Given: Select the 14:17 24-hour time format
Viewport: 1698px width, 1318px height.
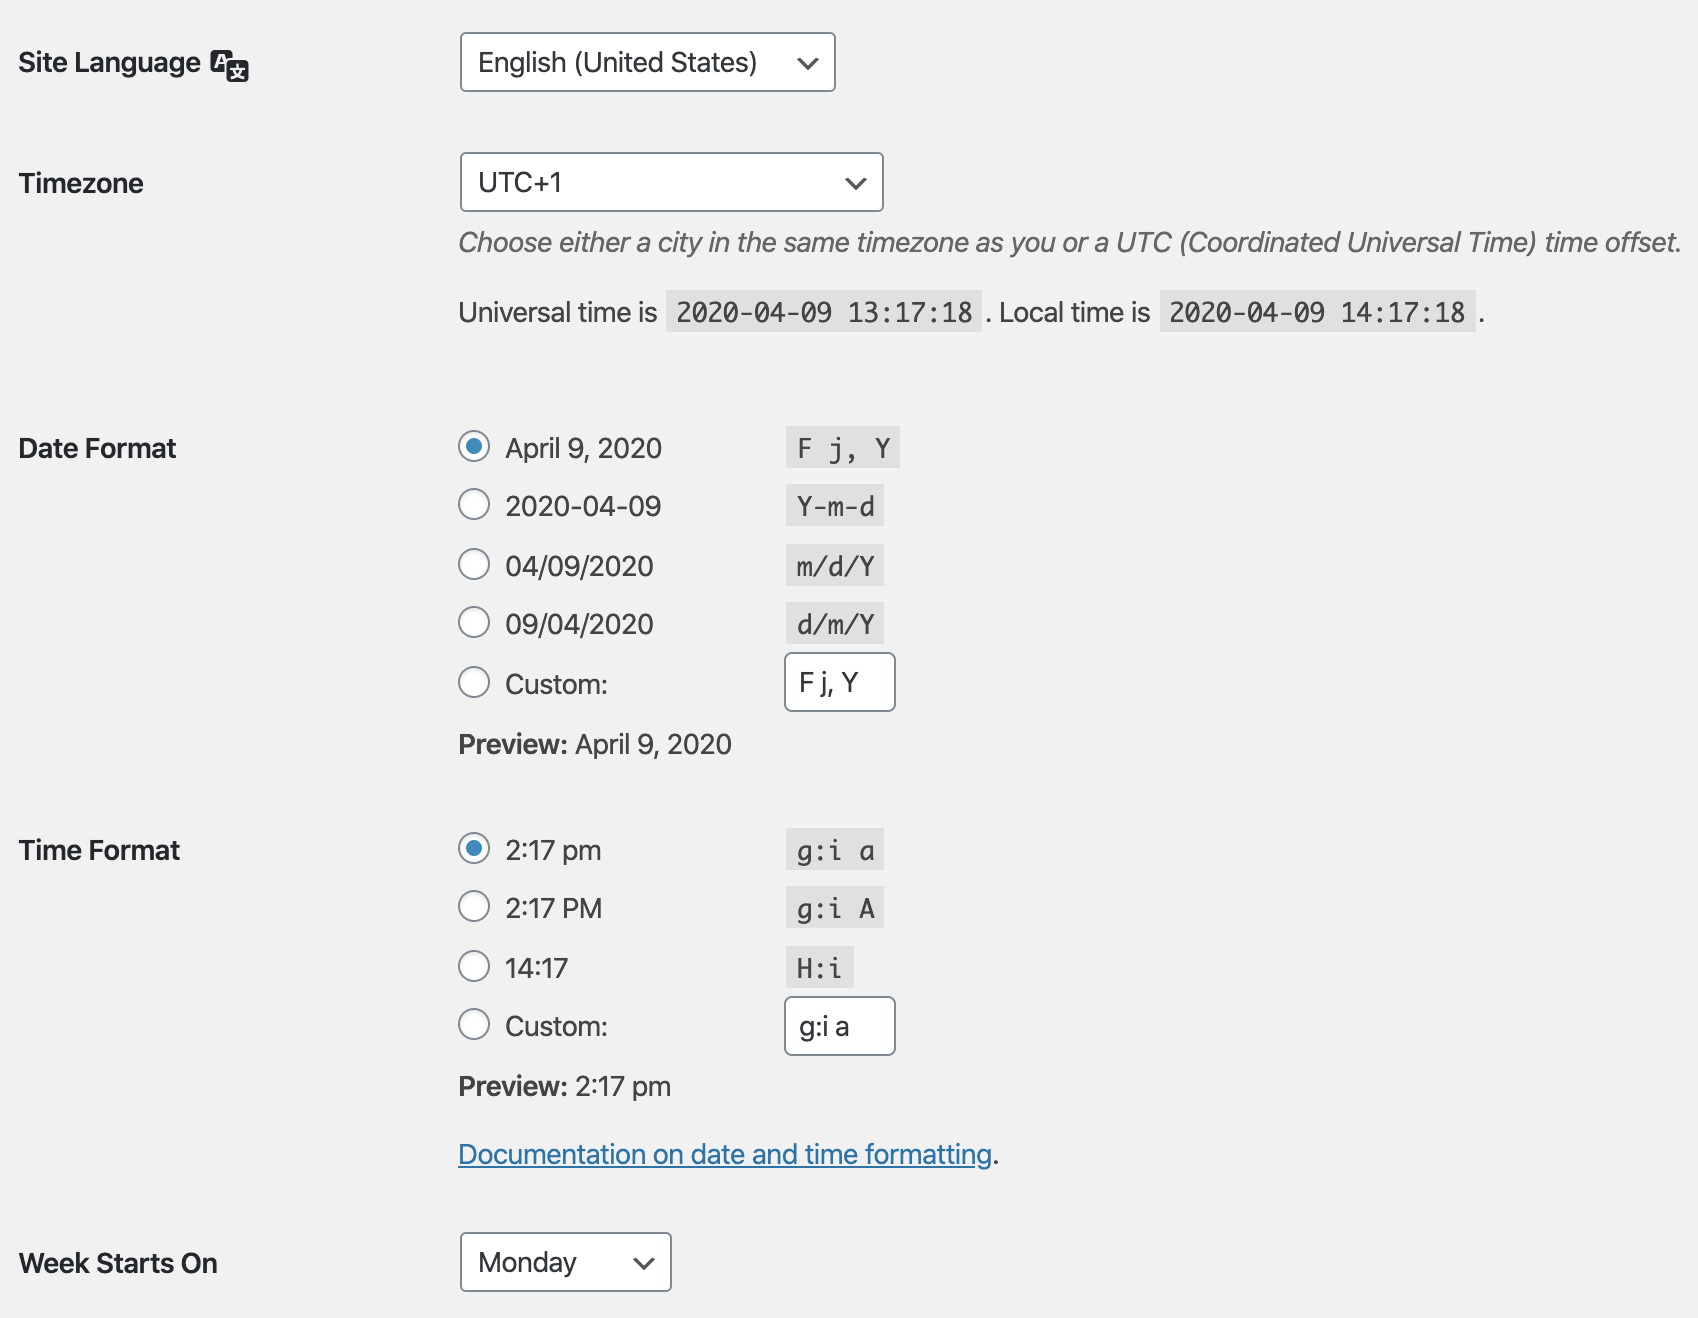Looking at the screenshot, I should point(474,966).
